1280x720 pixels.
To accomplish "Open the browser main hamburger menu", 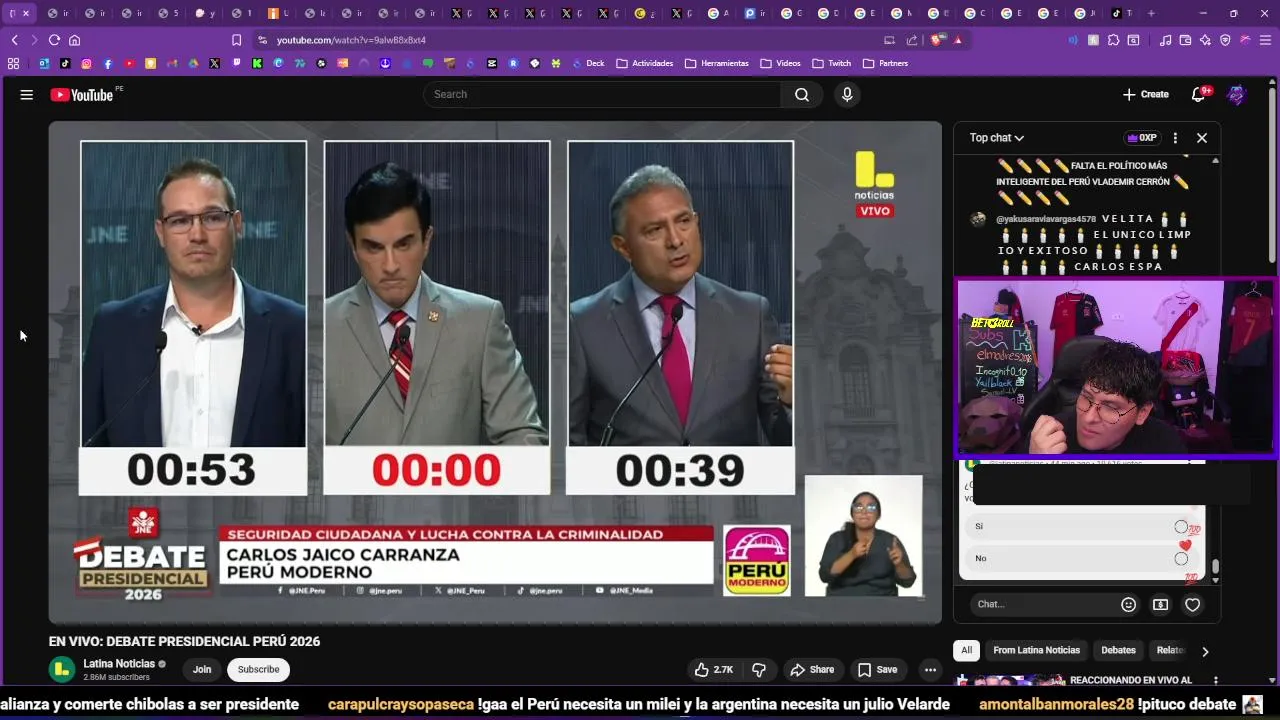I will pos(1265,40).
